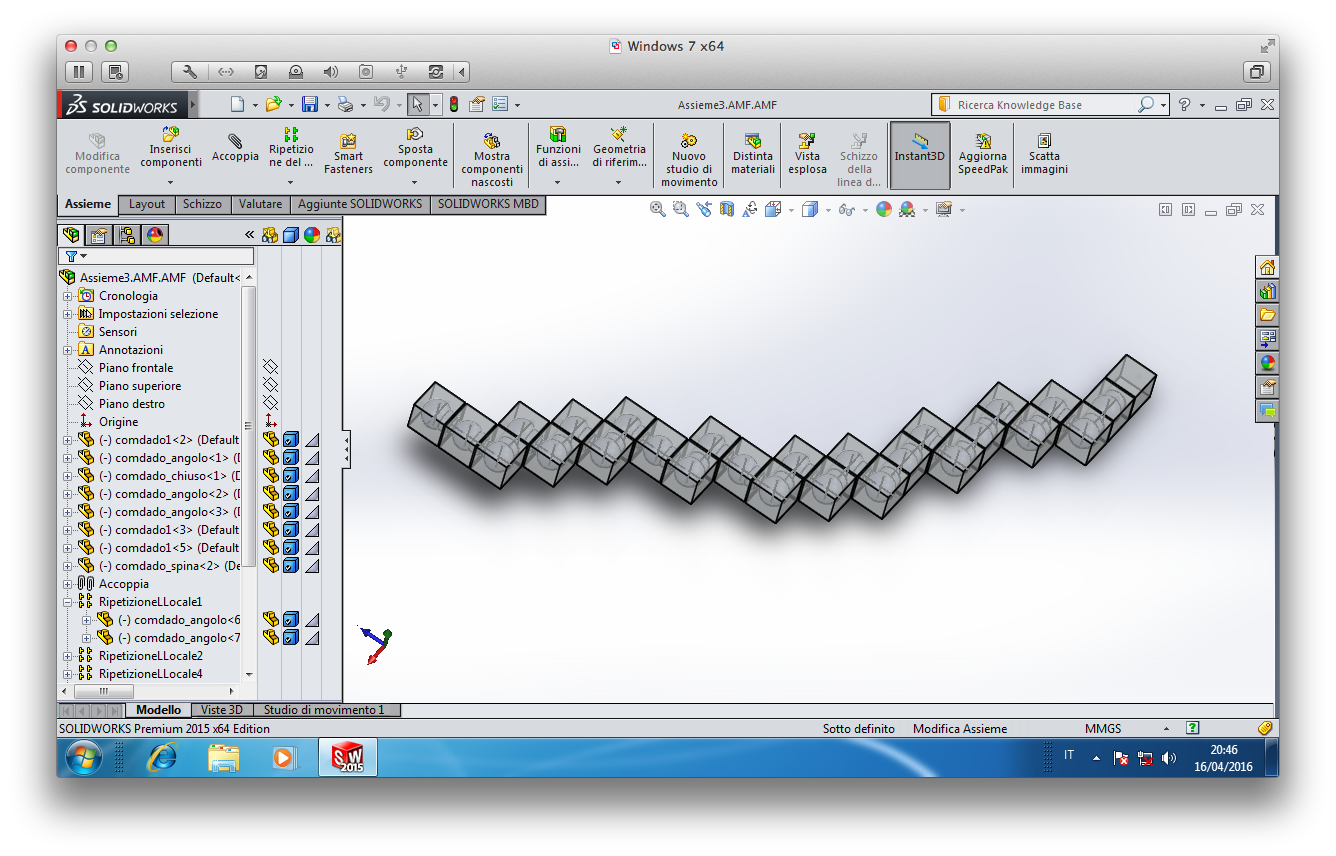The height and width of the screenshot is (856, 1336).
Task: Click the section view icon
Action: point(727,209)
